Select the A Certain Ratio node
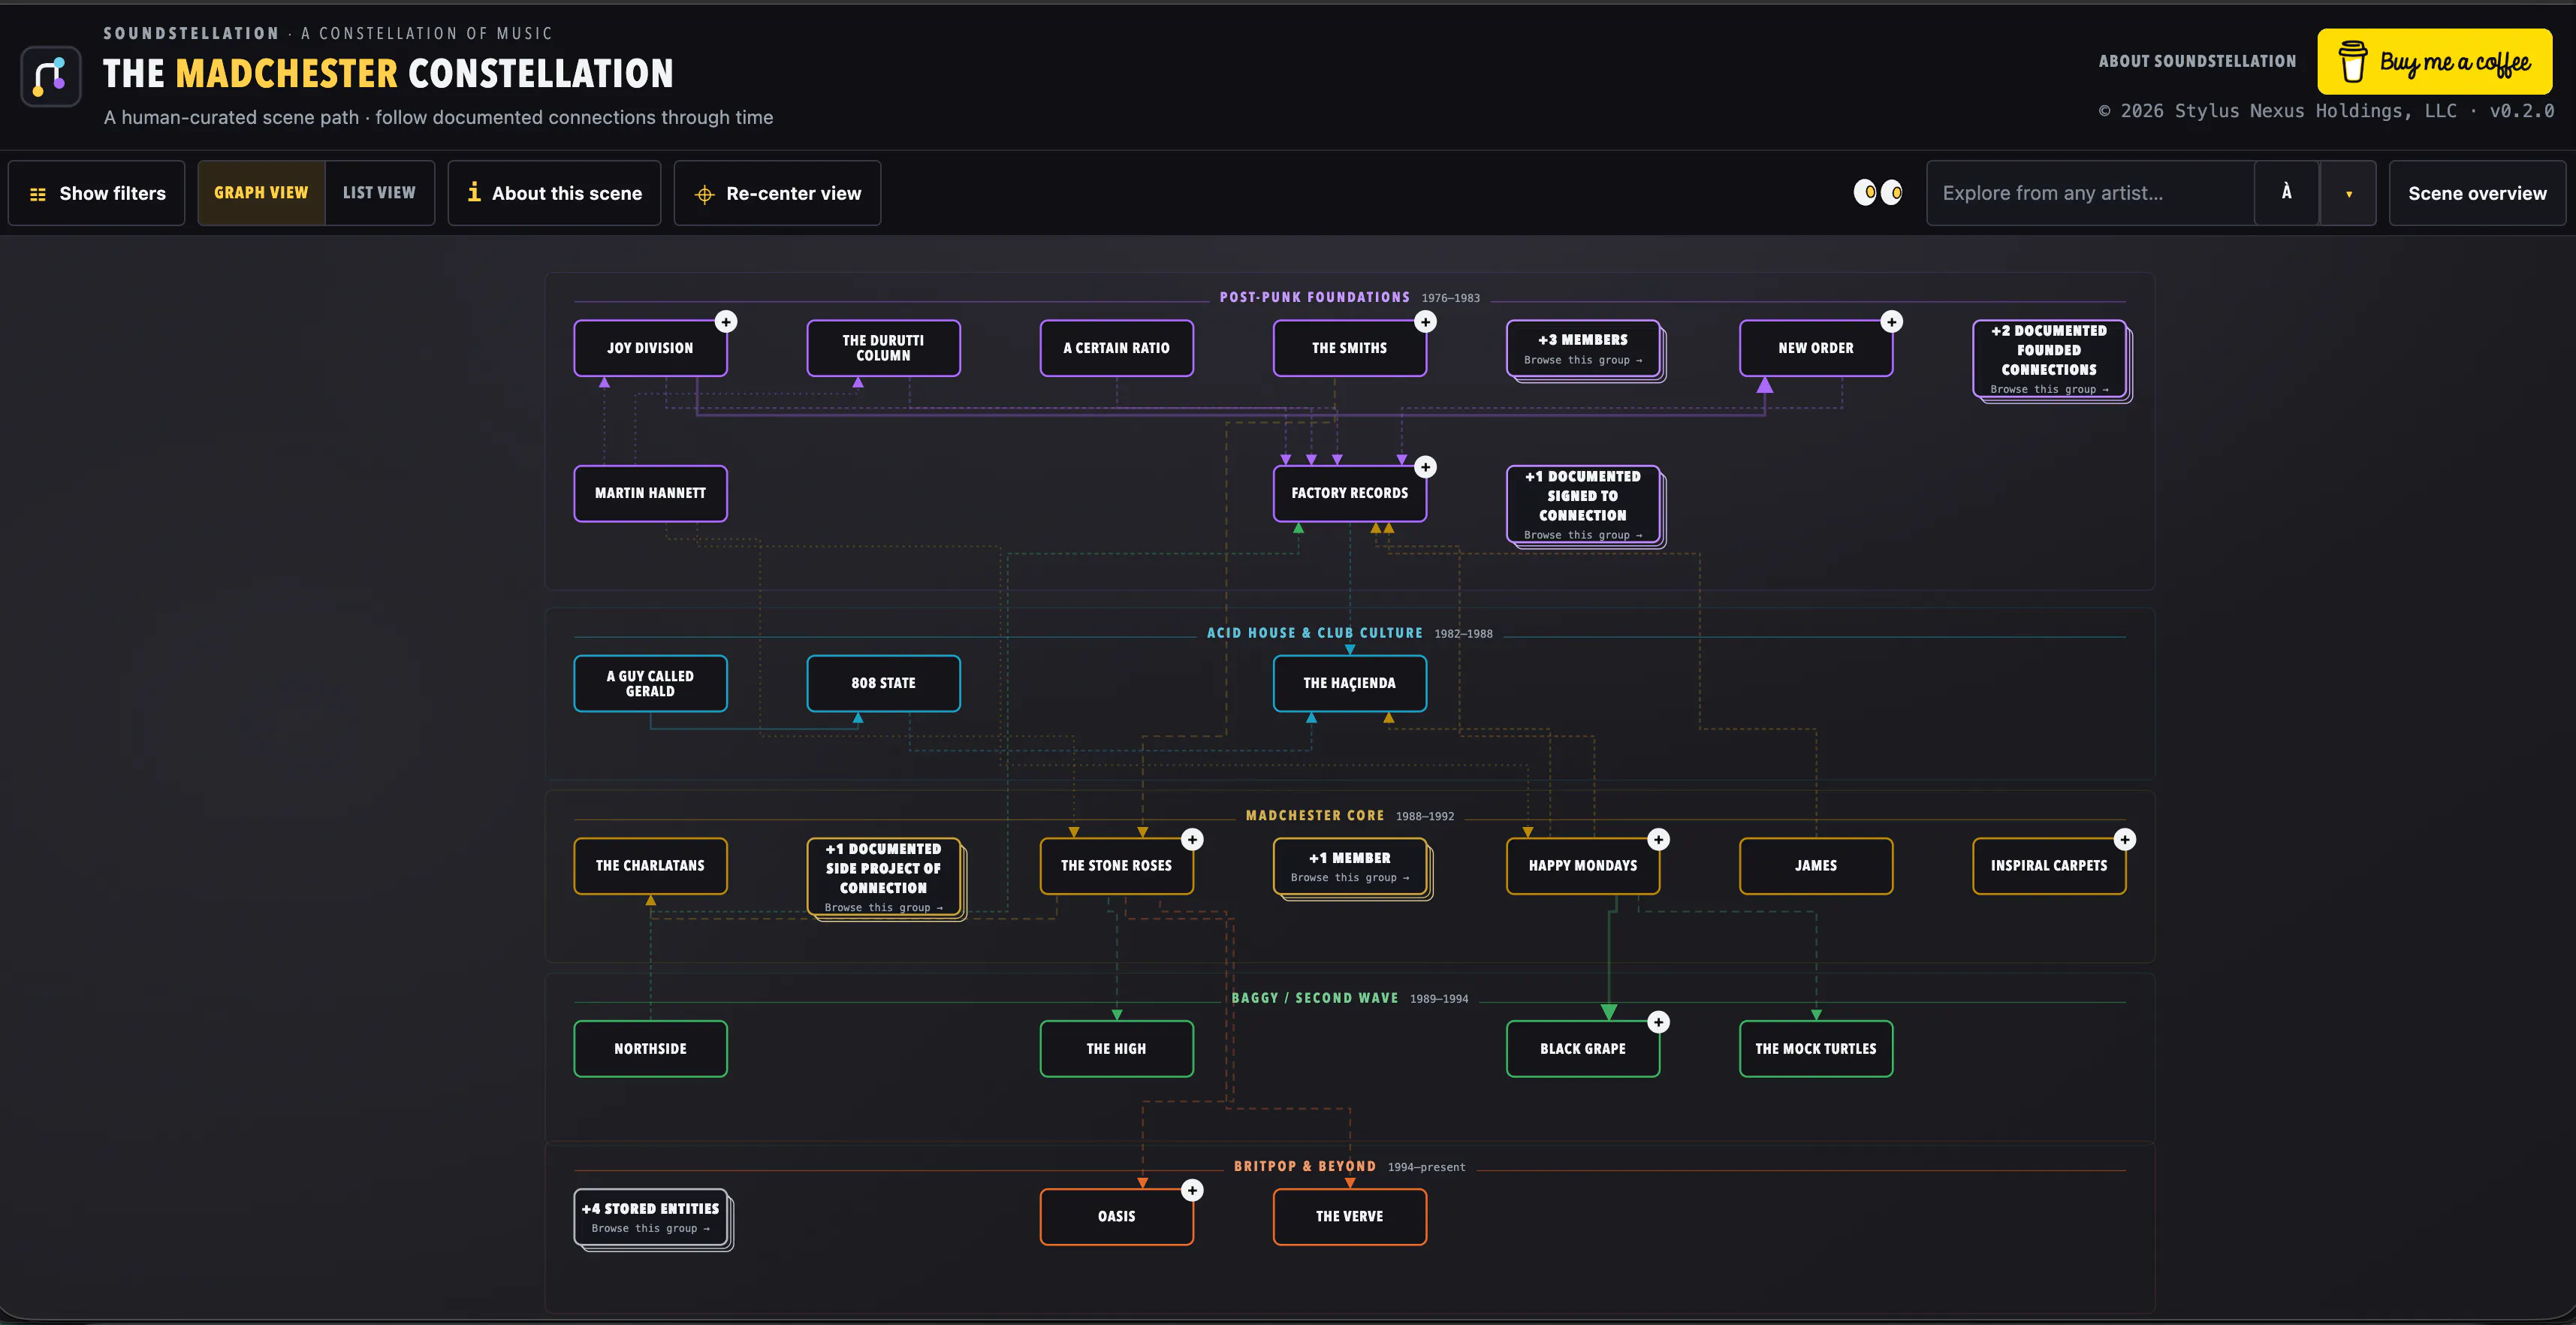This screenshot has width=2576, height=1325. click(x=1116, y=348)
